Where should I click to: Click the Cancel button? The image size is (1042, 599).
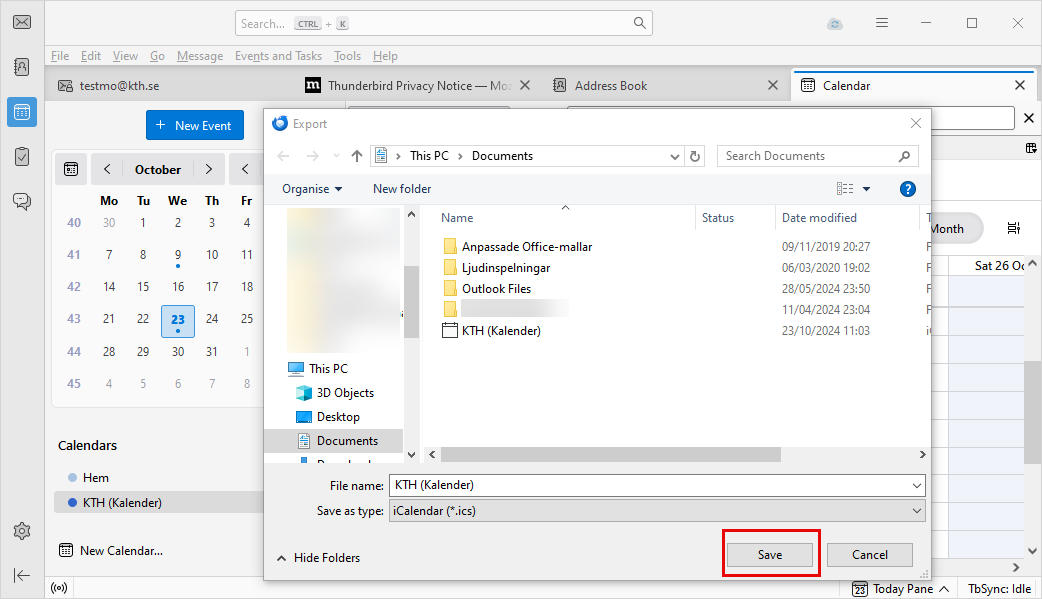[x=869, y=555]
